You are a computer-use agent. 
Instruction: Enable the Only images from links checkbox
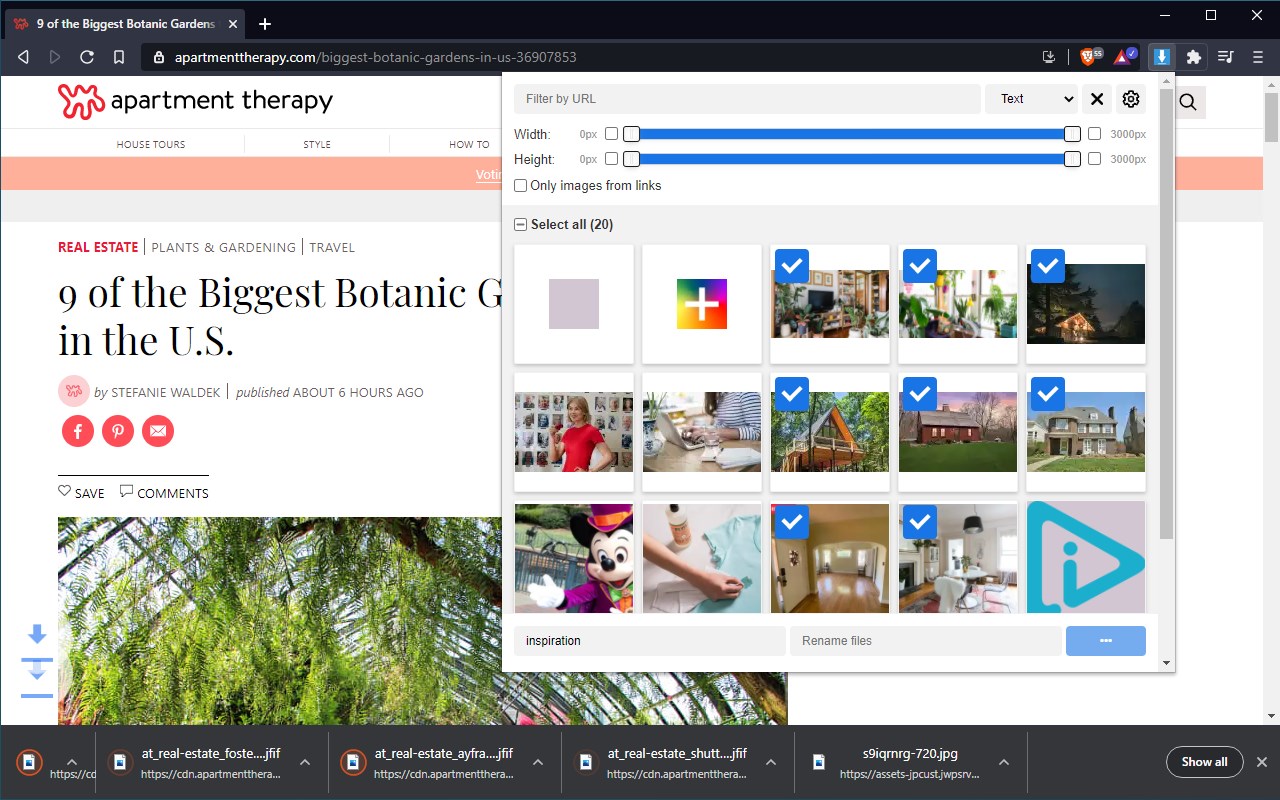click(520, 185)
